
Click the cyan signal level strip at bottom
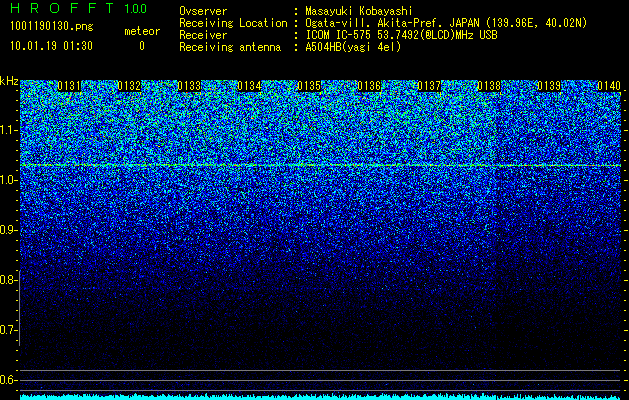(320, 397)
